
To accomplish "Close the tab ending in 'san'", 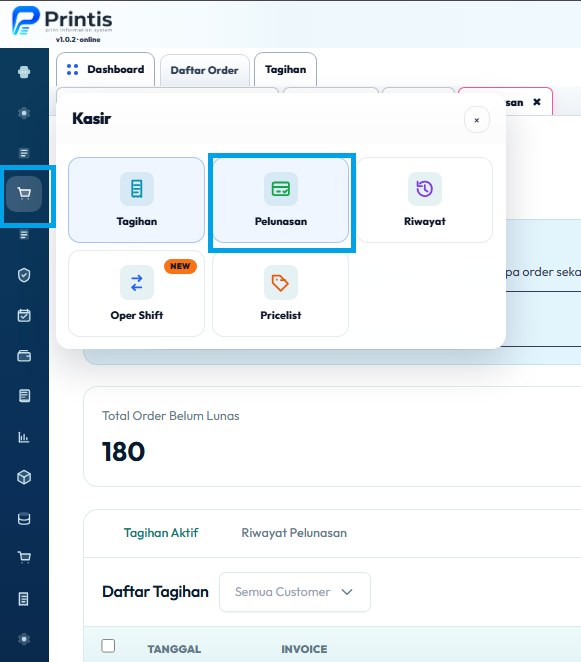I will (x=537, y=102).
